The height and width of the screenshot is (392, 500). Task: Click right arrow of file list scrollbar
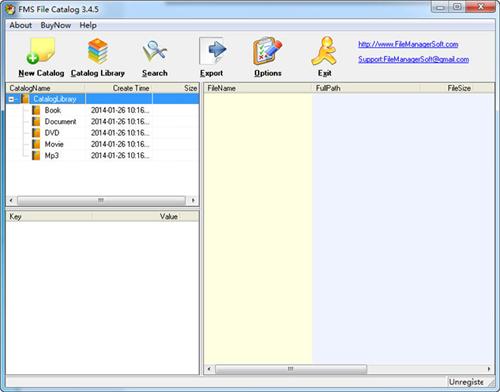coord(489,369)
